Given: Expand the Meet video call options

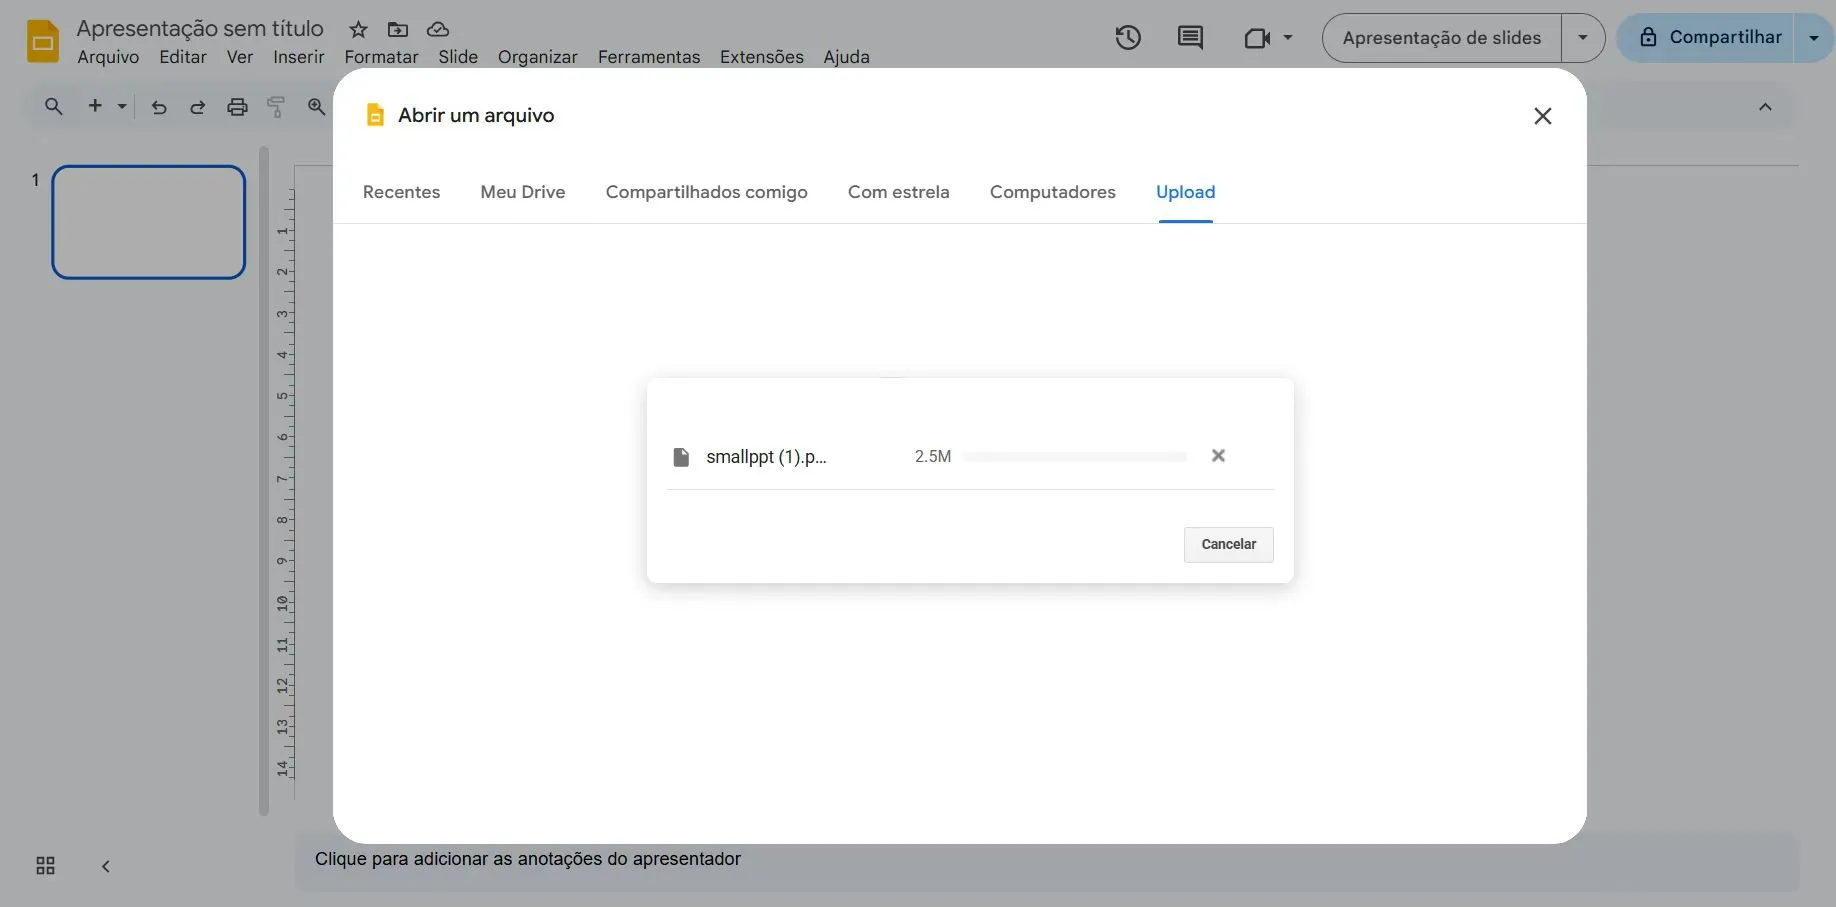Looking at the screenshot, I should pyautogui.click(x=1286, y=37).
